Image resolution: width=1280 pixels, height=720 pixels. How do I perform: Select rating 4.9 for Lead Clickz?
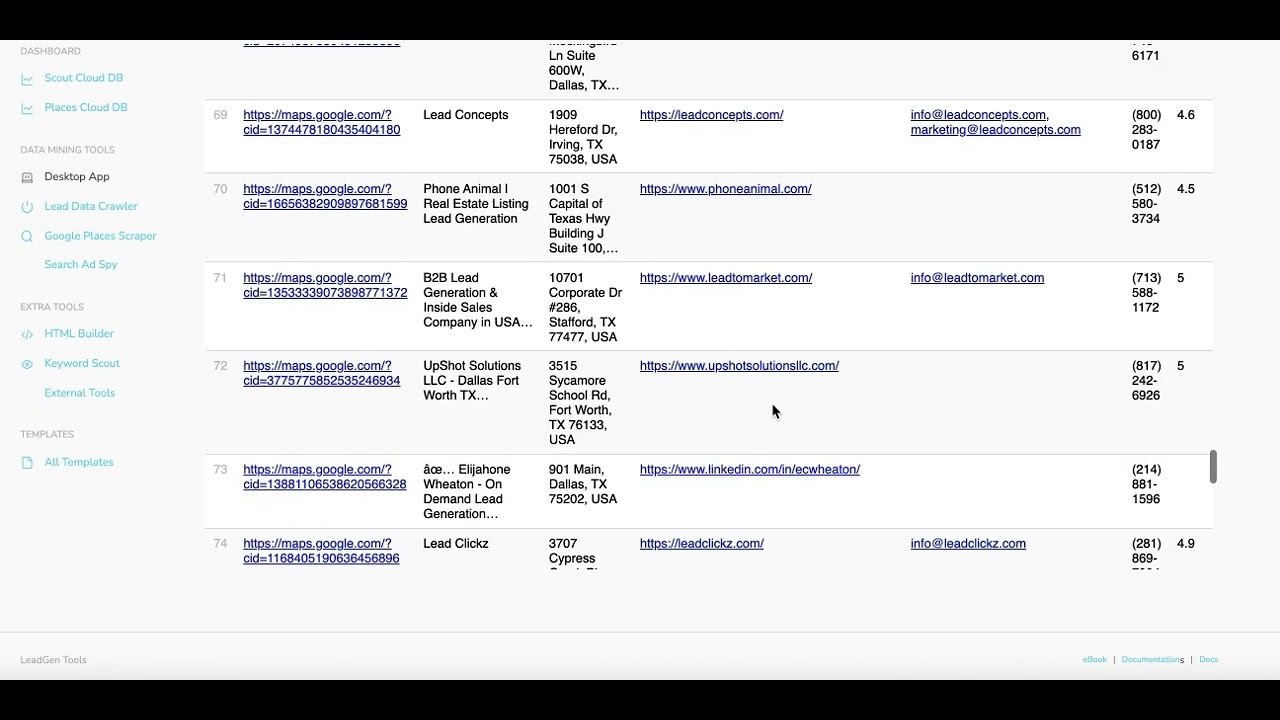pyautogui.click(x=1186, y=544)
